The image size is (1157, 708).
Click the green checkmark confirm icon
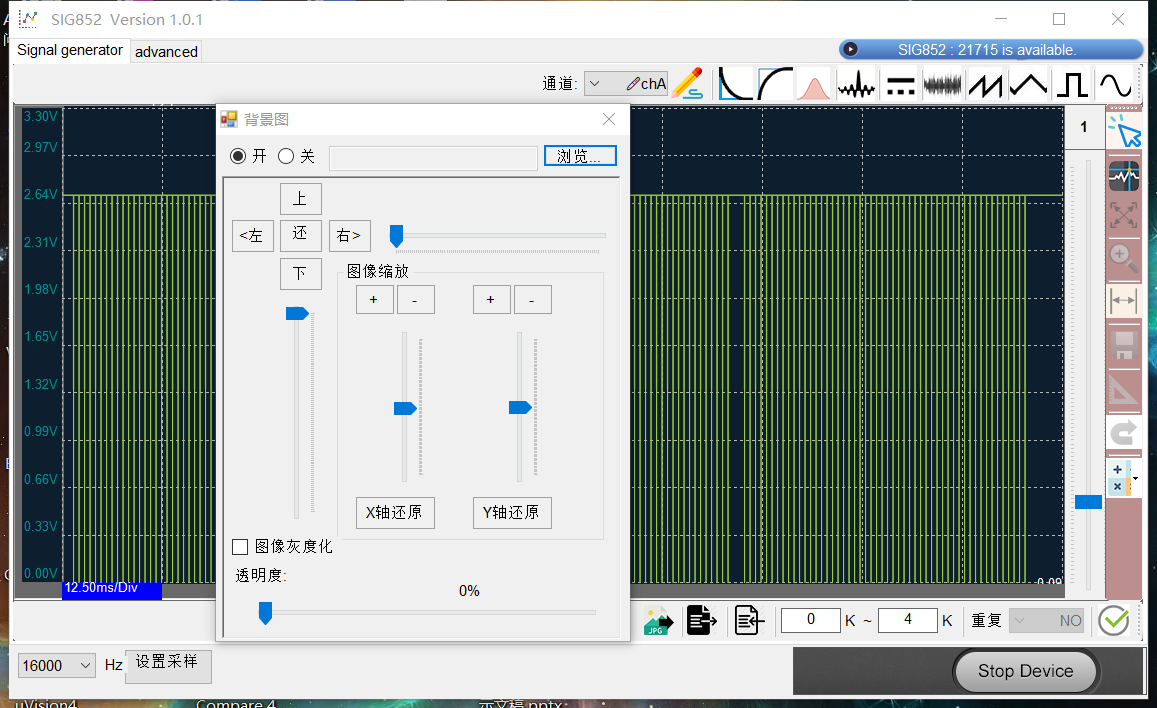point(1113,621)
